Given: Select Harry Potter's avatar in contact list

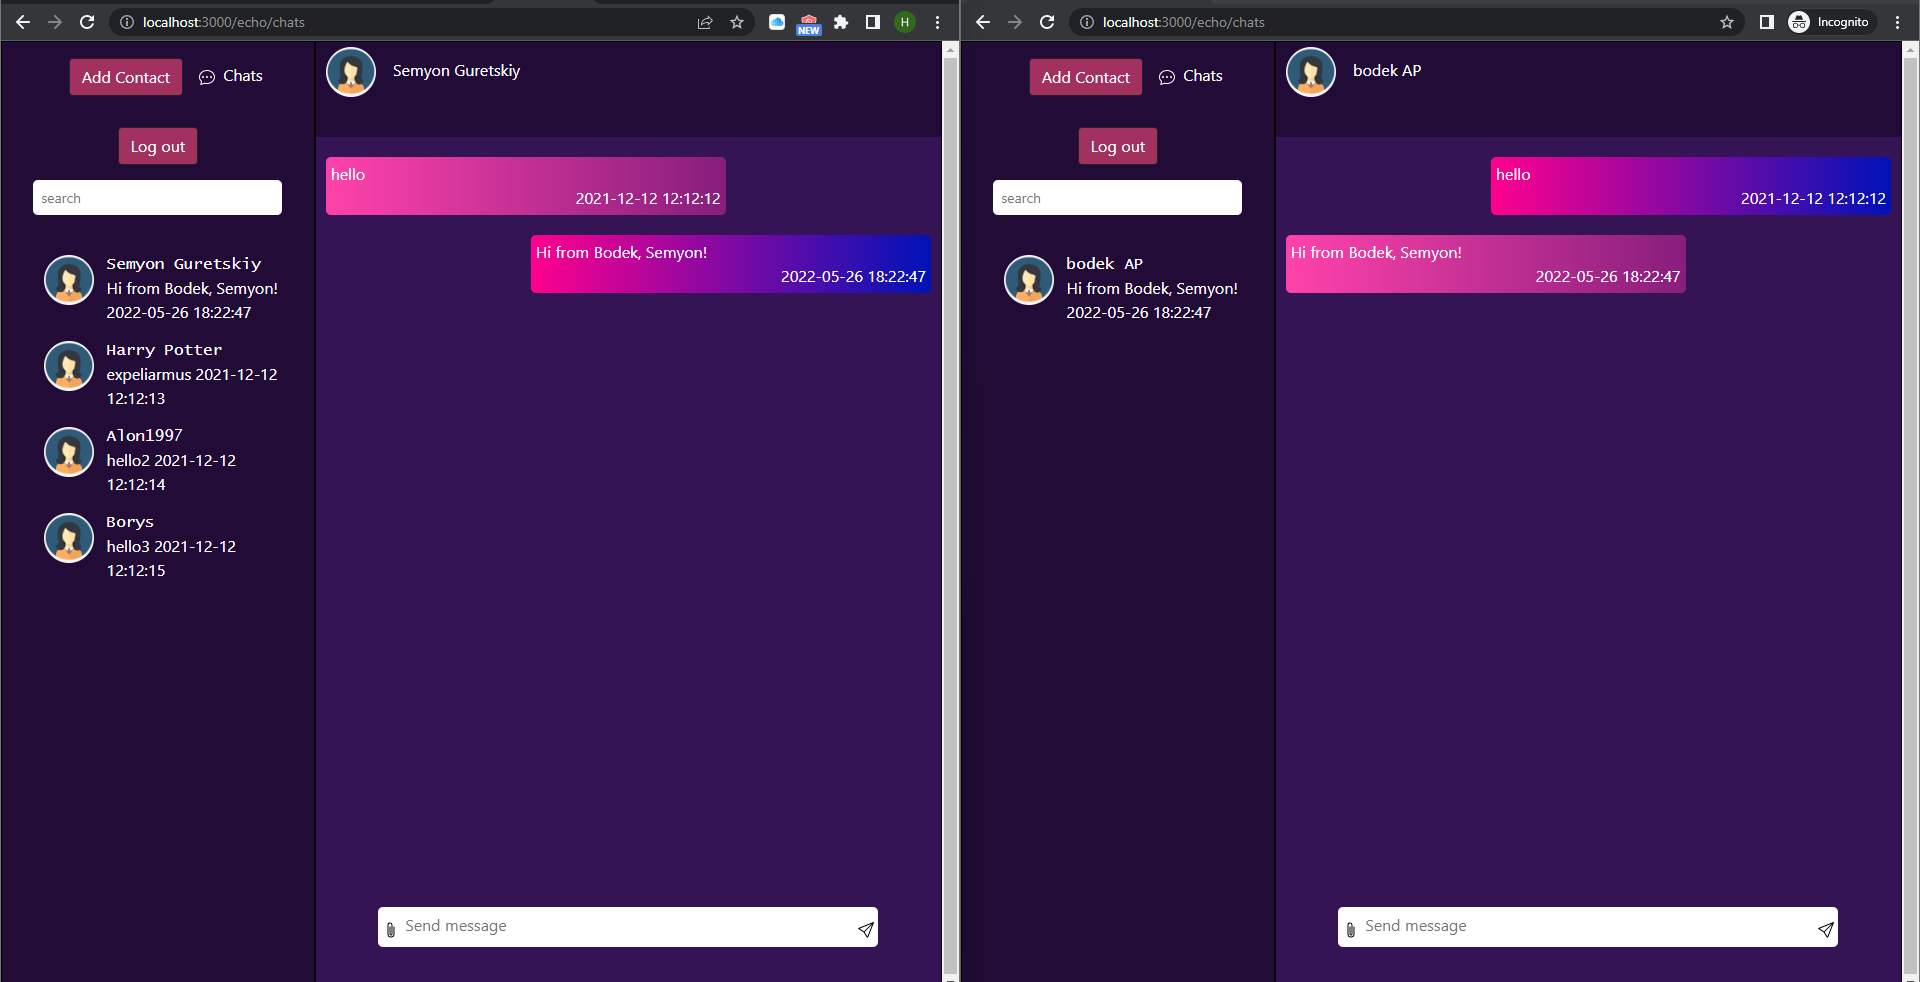Looking at the screenshot, I should pyautogui.click(x=69, y=366).
